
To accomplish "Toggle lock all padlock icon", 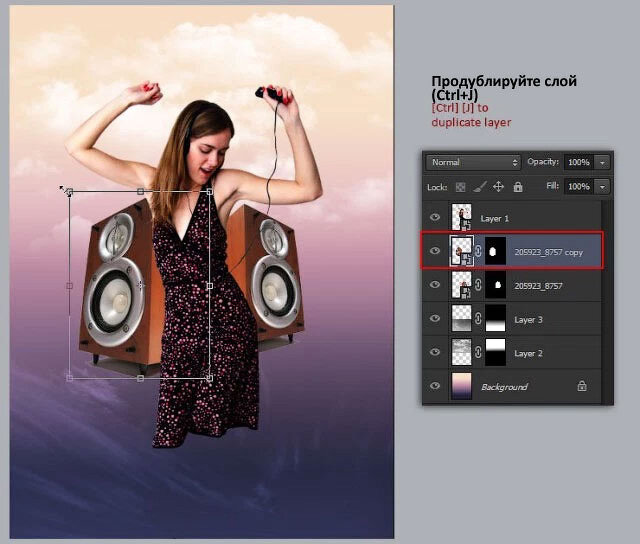I will [518, 187].
